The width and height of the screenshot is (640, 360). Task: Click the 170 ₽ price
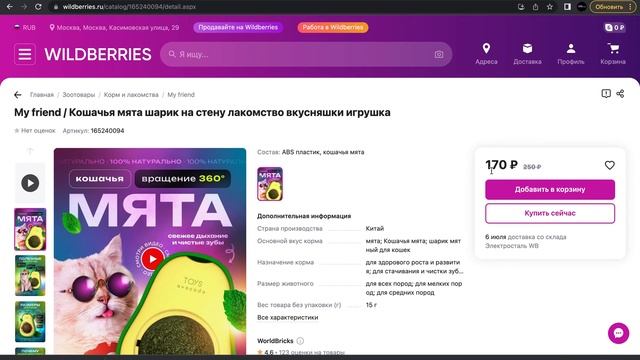502,165
